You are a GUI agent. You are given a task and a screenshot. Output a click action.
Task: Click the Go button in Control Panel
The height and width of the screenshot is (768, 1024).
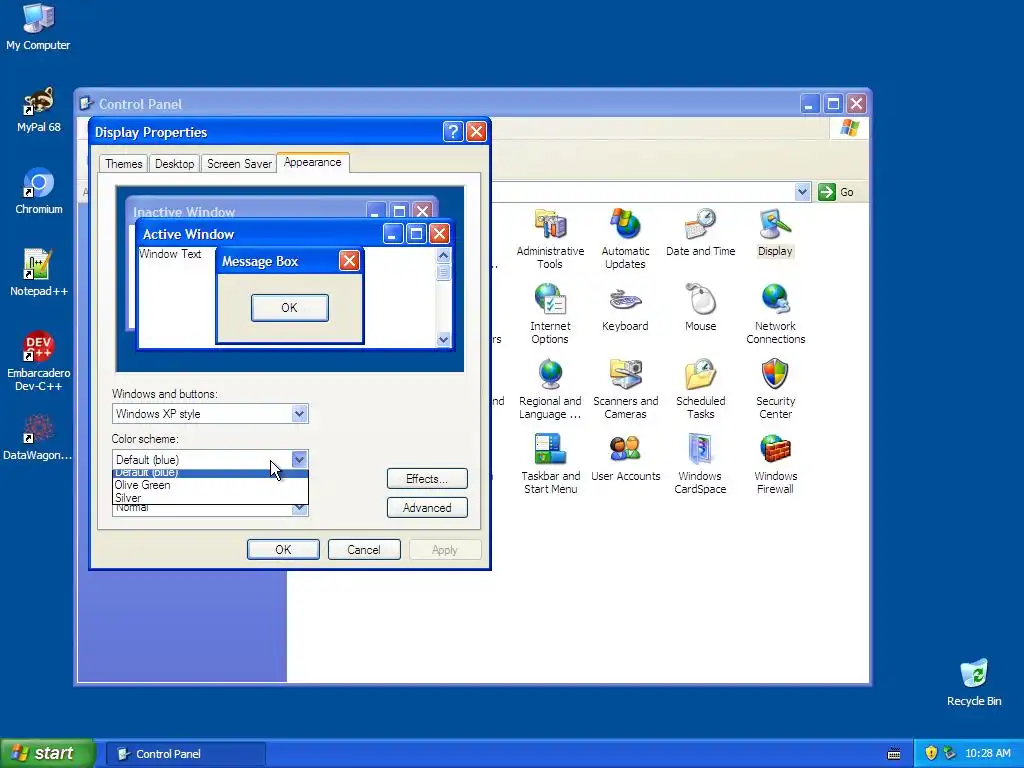pos(837,192)
